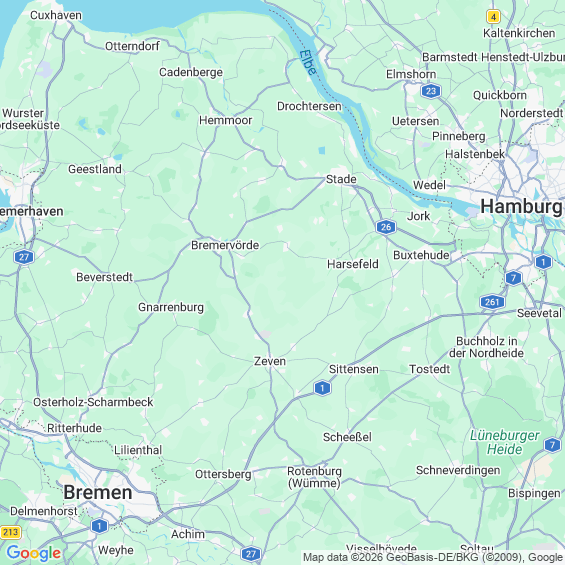Click the A1 shield near Sittensen
This screenshot has width=565, height=565.
click(x=322, y=388)
